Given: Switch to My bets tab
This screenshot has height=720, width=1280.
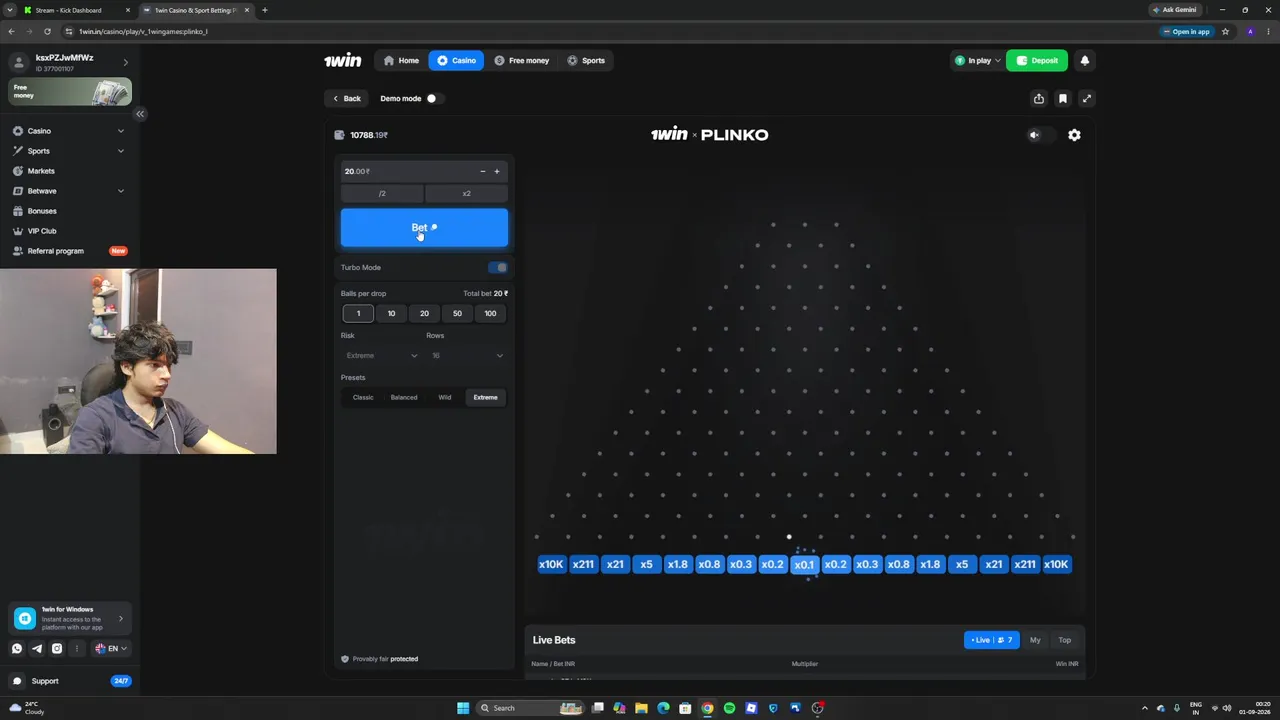Looking at the screenshot, I should (1035, 640).
